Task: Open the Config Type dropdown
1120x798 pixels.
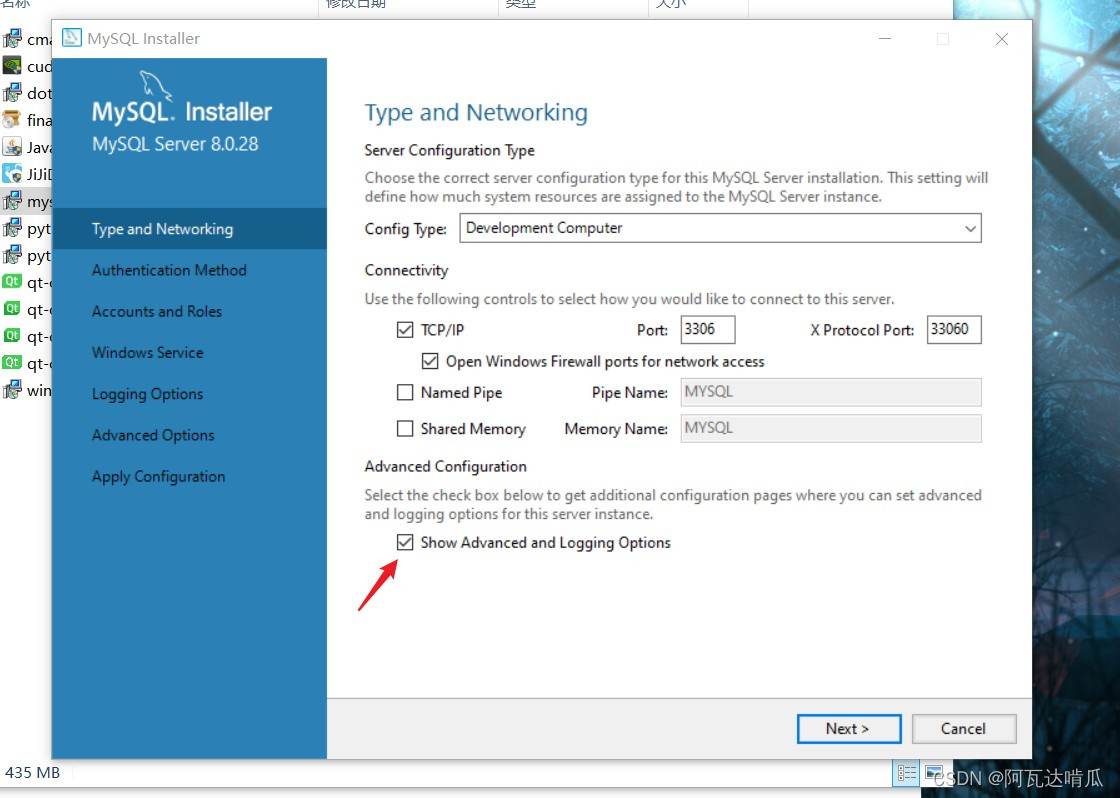Action: click(720, 228)
